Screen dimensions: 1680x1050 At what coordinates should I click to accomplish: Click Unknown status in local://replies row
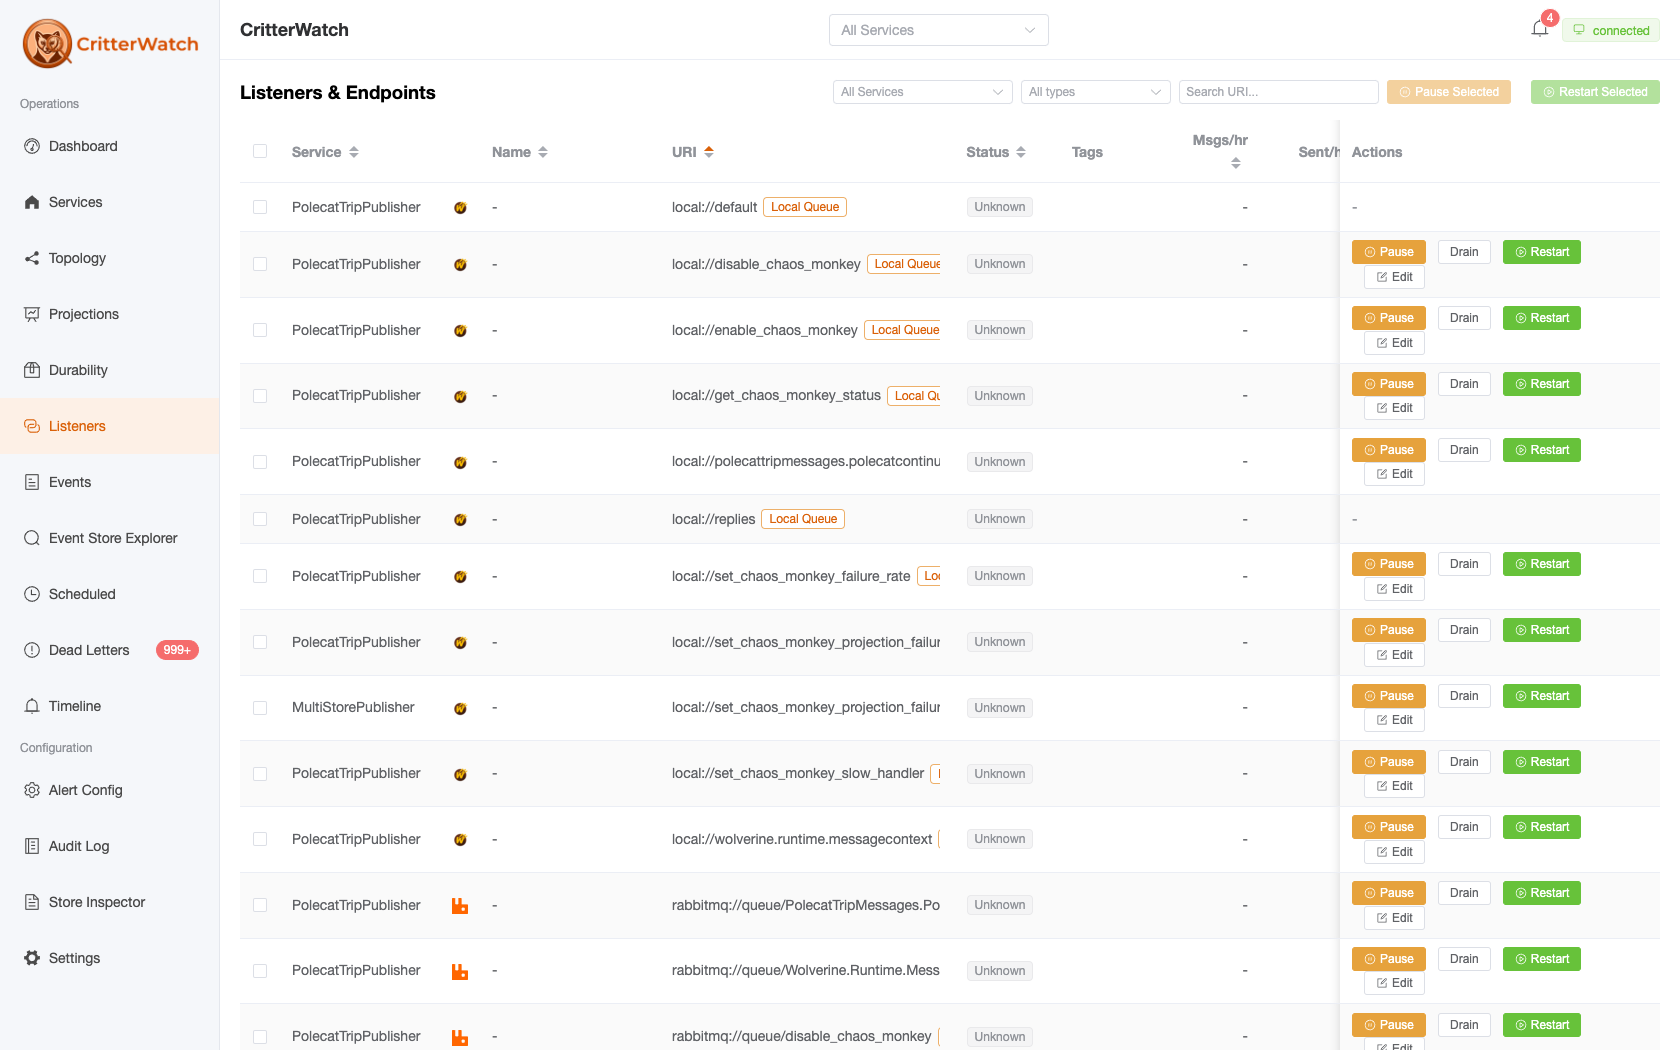[1000, 519]
